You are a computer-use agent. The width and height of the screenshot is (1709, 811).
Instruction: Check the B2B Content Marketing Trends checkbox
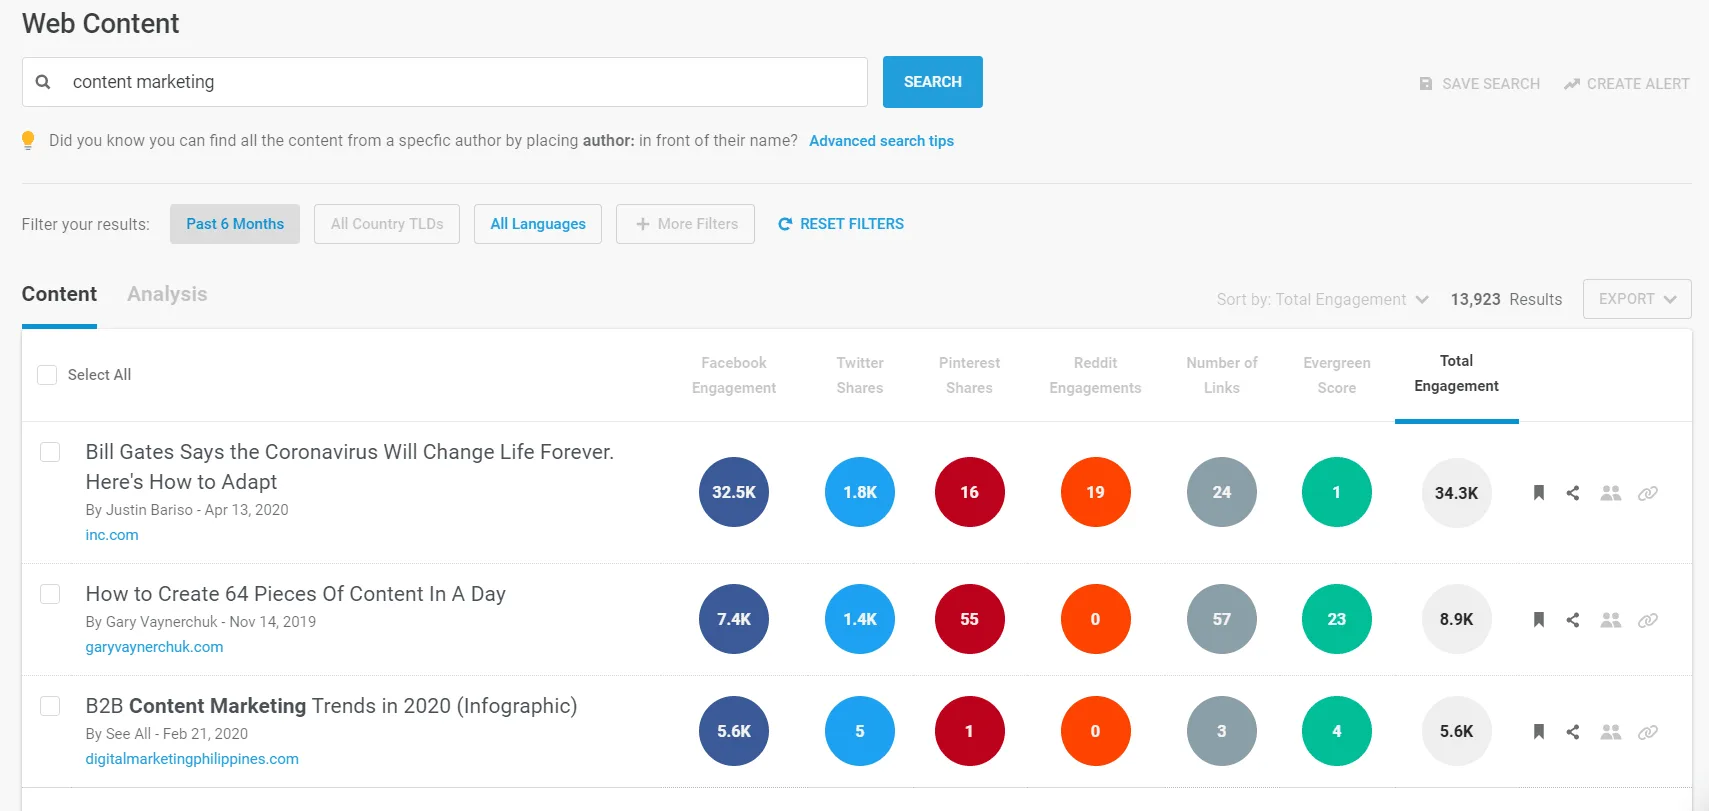50,706
